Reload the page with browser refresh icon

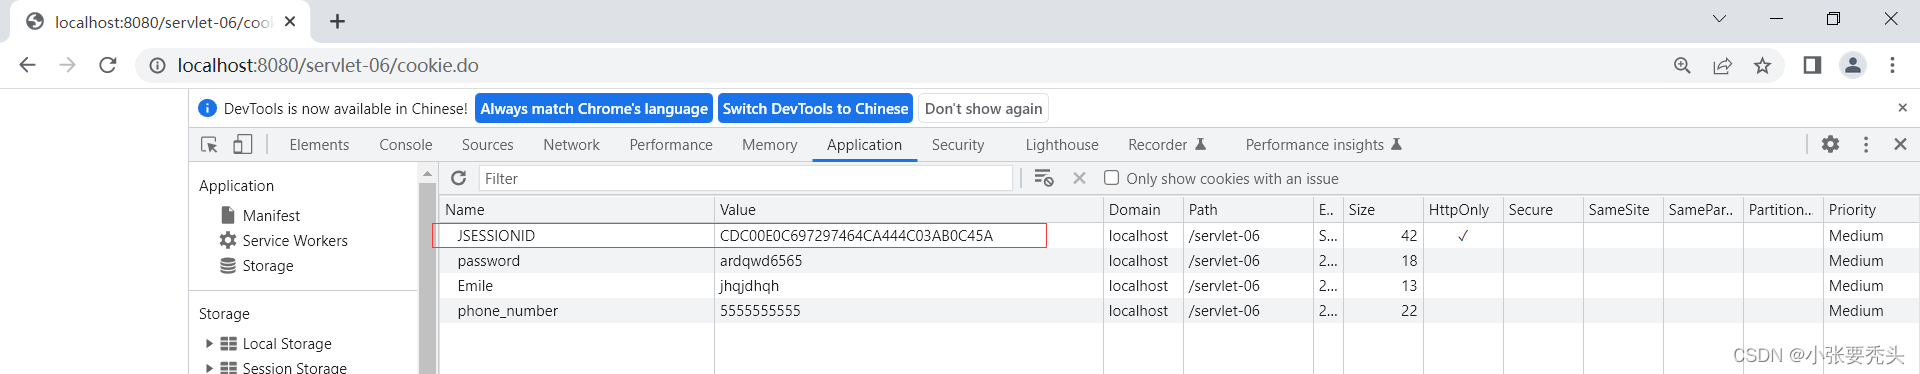108,65
